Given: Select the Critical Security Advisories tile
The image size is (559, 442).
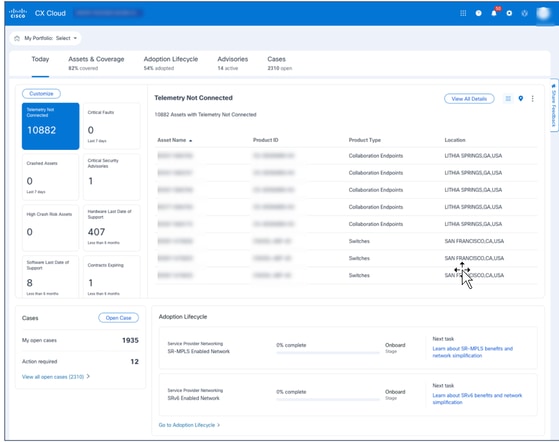Looking at the screenshot, I should (x=112, y=177).
